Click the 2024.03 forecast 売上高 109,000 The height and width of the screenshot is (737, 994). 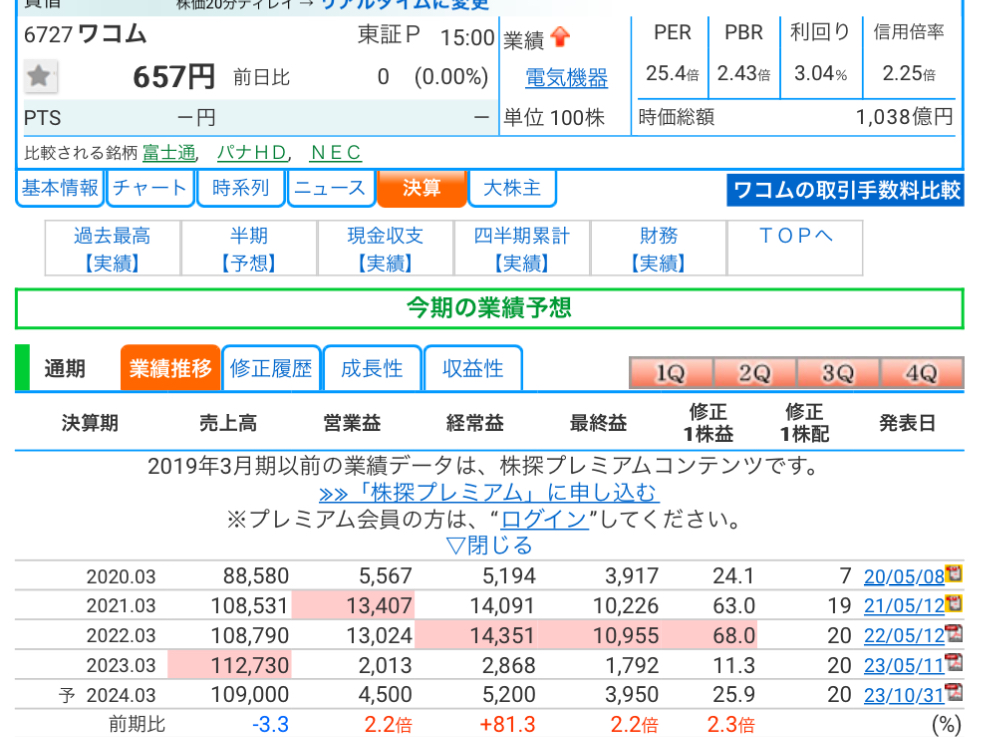[250, 695]
